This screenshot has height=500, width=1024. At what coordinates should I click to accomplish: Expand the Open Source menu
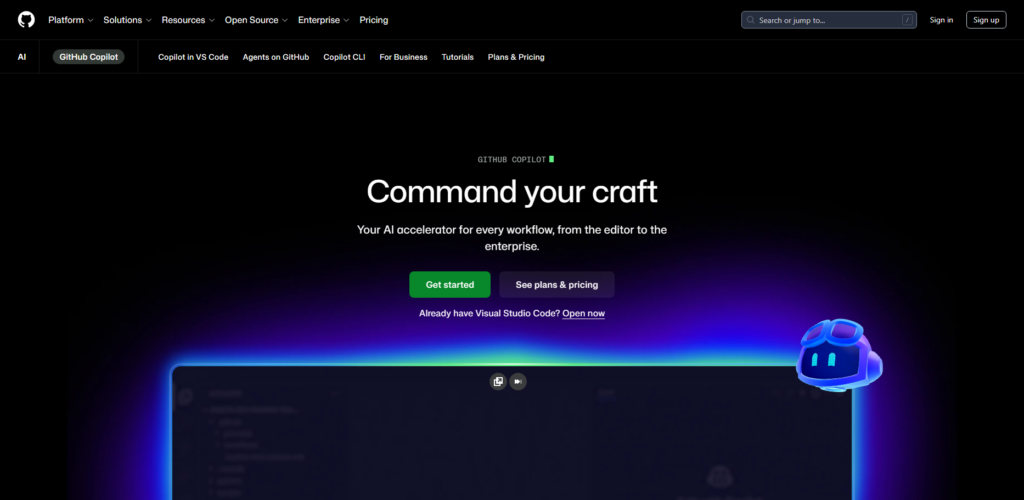click(256, 20)
